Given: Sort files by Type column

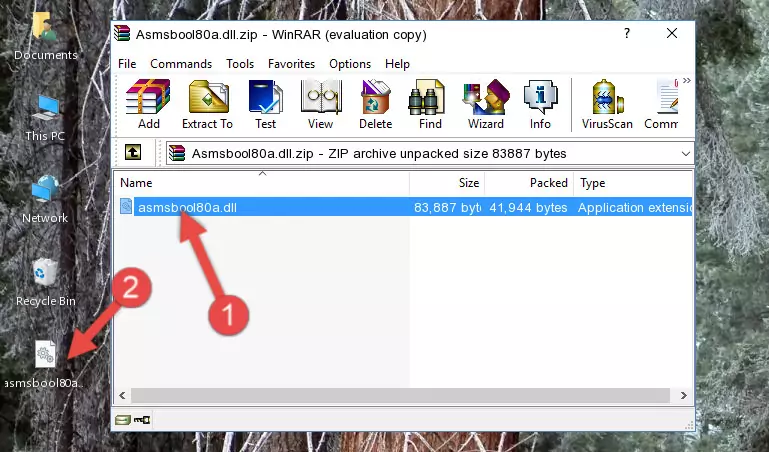Looking at the screenshot, I should pos(633,183).
